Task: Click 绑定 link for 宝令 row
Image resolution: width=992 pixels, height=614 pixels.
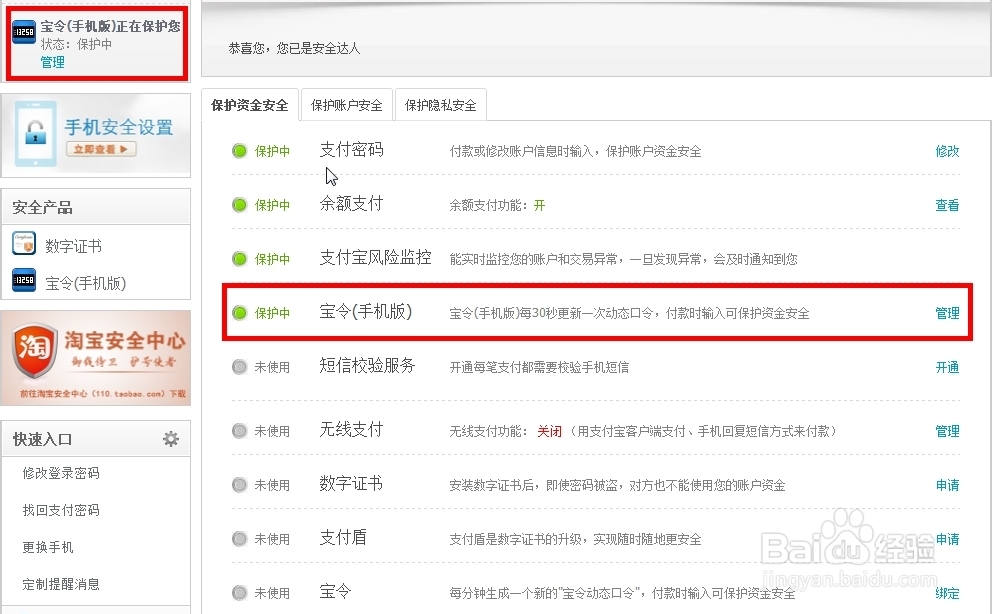Action: point(947,593)
